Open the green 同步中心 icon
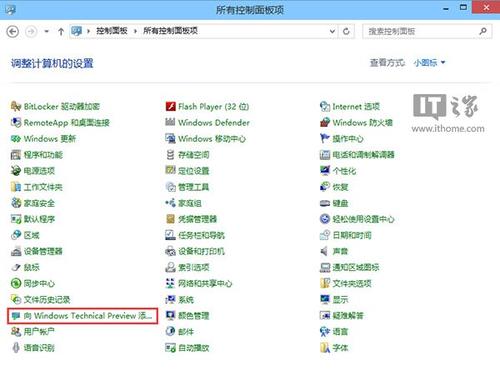 [16, 283]
